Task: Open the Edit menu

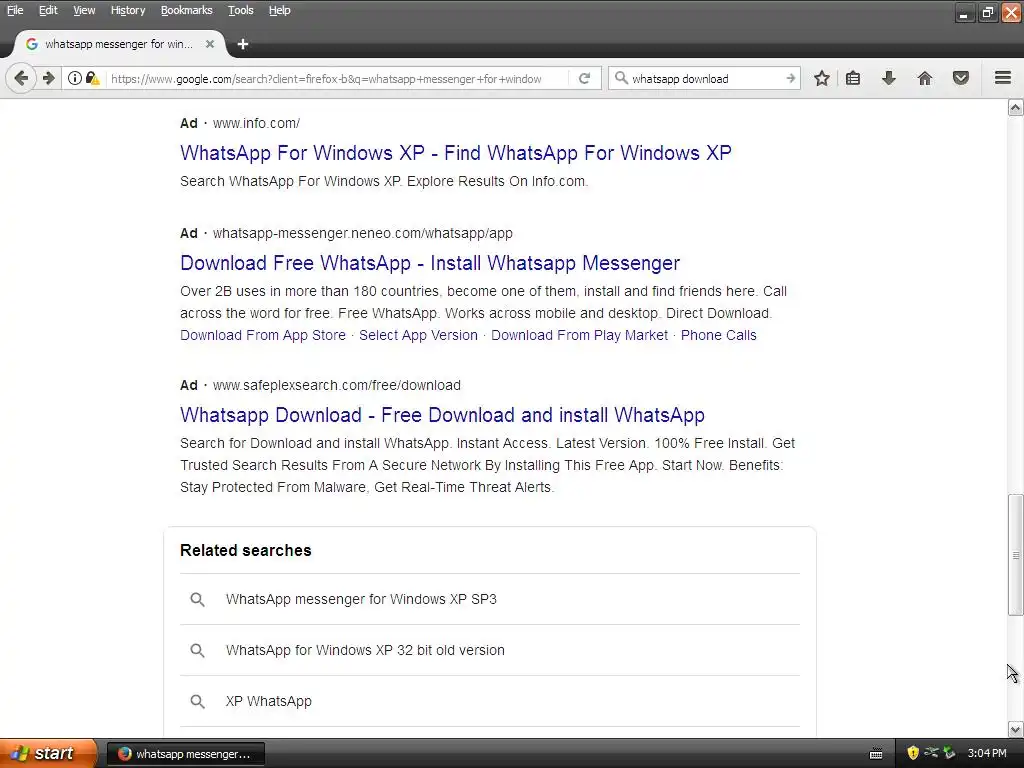Action: pos(48,10)
